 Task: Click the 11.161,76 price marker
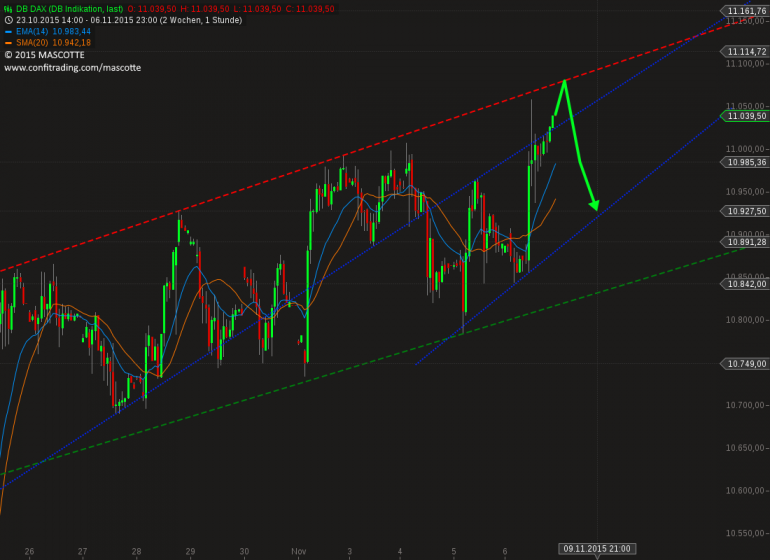point(745,11)
